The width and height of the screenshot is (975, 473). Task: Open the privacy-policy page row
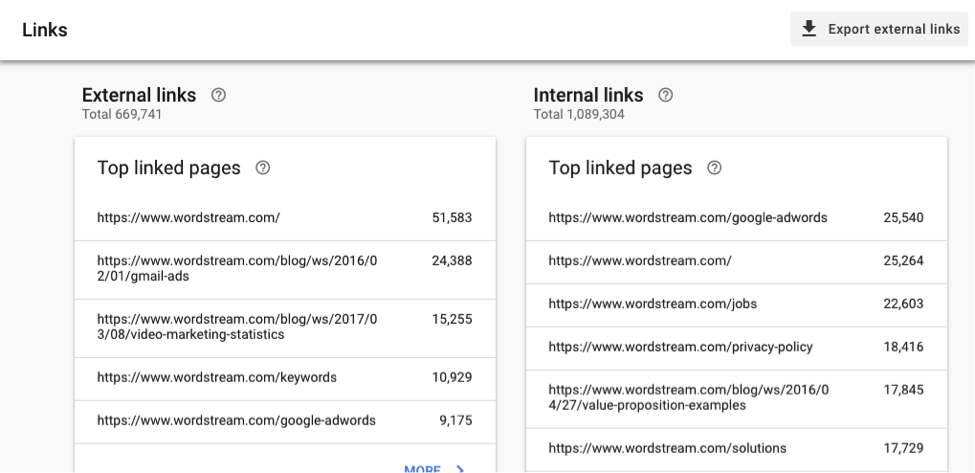[x=735, y=347]
